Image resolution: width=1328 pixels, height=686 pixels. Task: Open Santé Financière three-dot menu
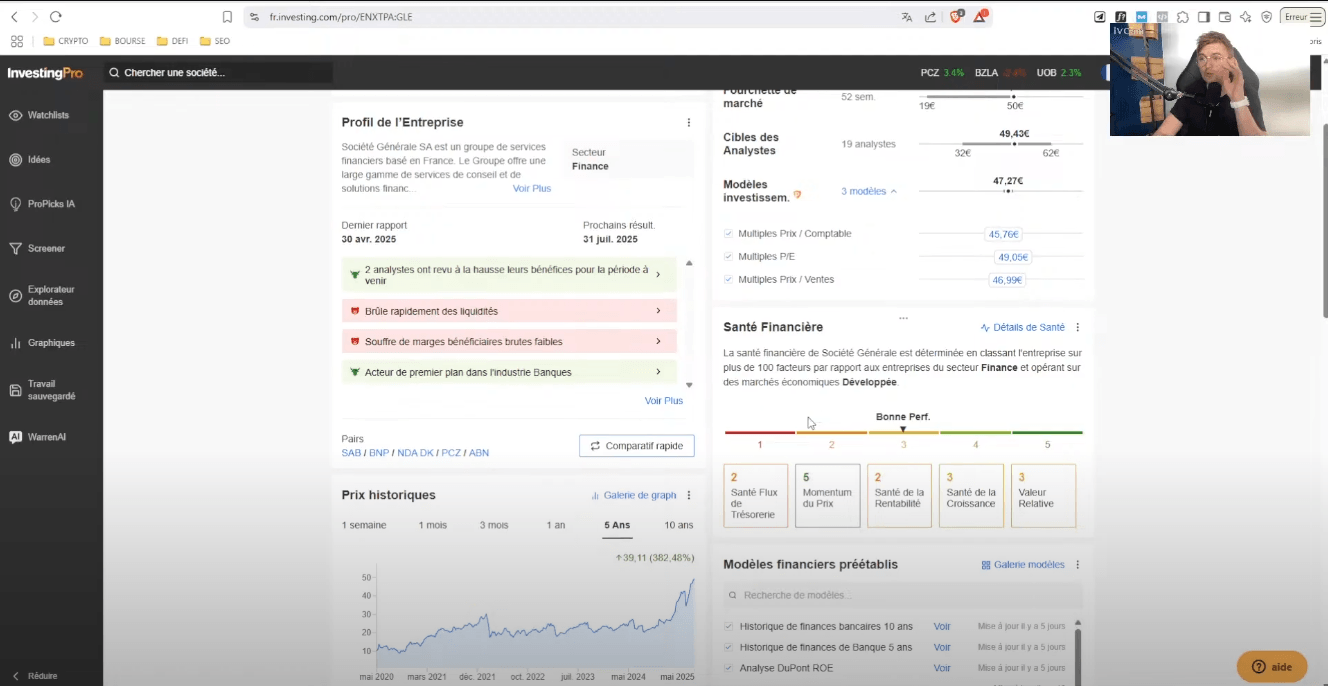point(1077,327)
